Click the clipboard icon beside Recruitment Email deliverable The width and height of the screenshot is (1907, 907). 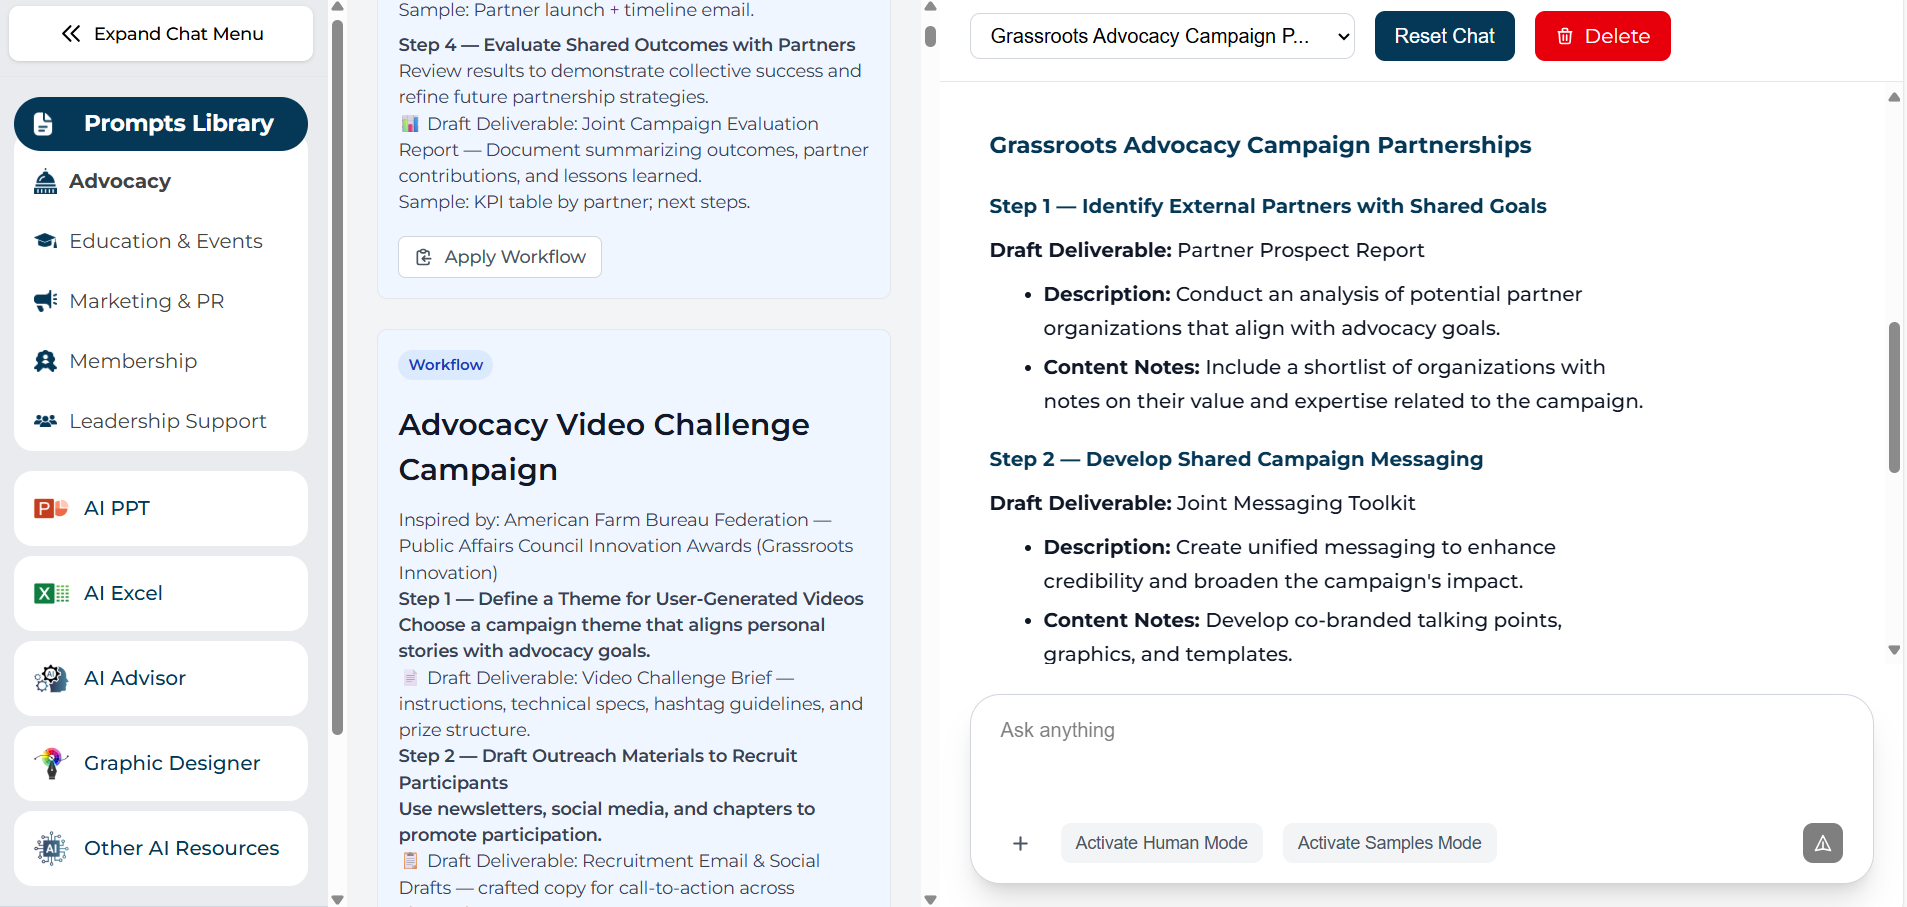410,861
